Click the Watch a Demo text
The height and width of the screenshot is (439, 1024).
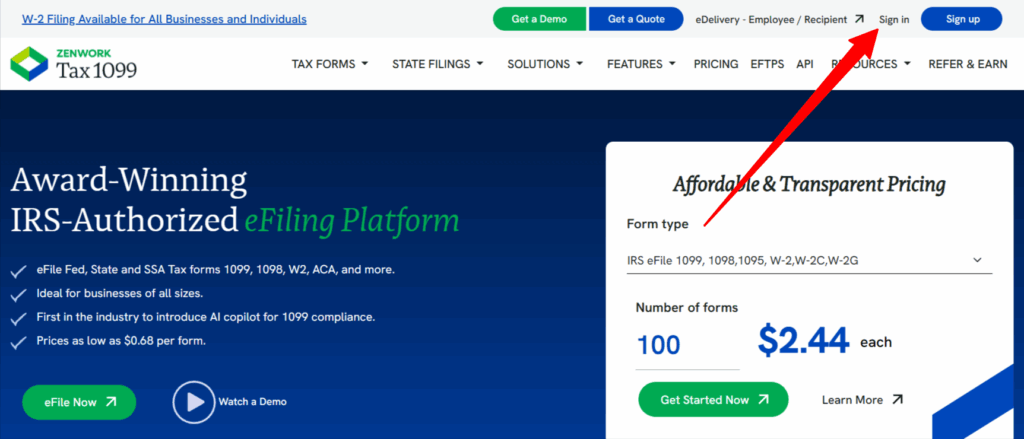pos(252,402)
